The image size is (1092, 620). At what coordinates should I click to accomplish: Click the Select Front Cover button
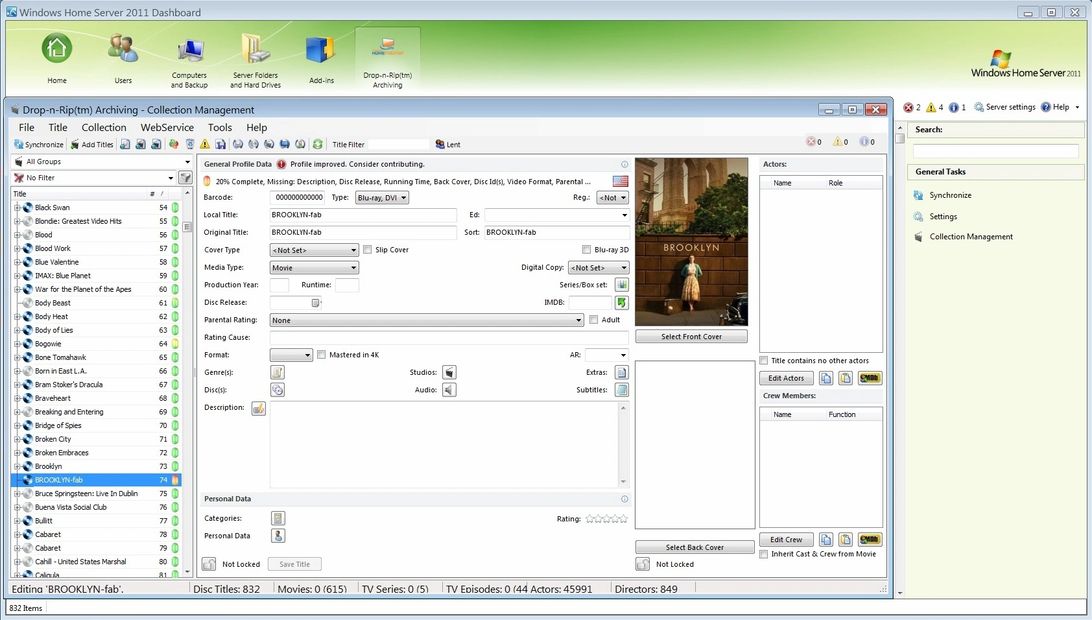[691, 337]
